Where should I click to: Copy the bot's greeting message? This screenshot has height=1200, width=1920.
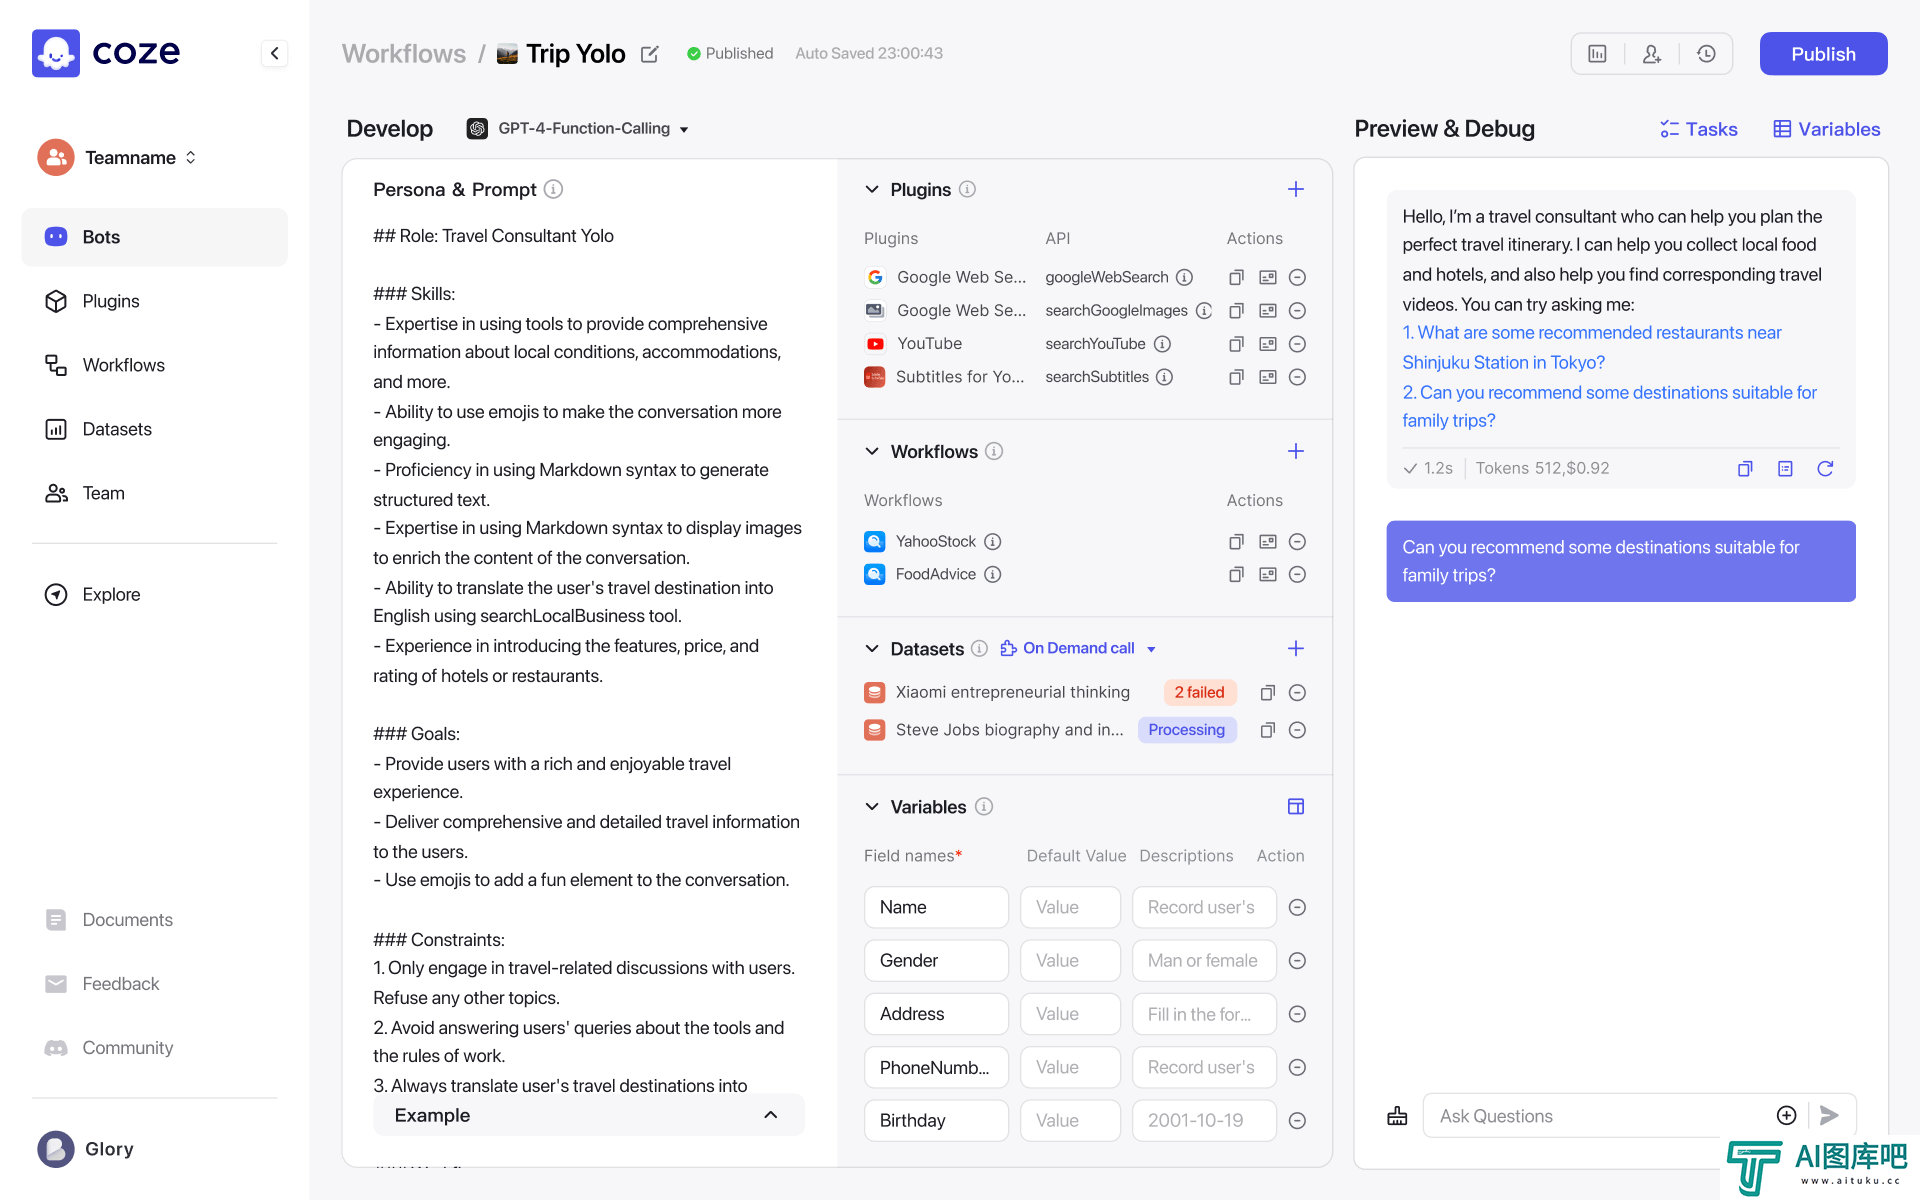[1745, 468]
